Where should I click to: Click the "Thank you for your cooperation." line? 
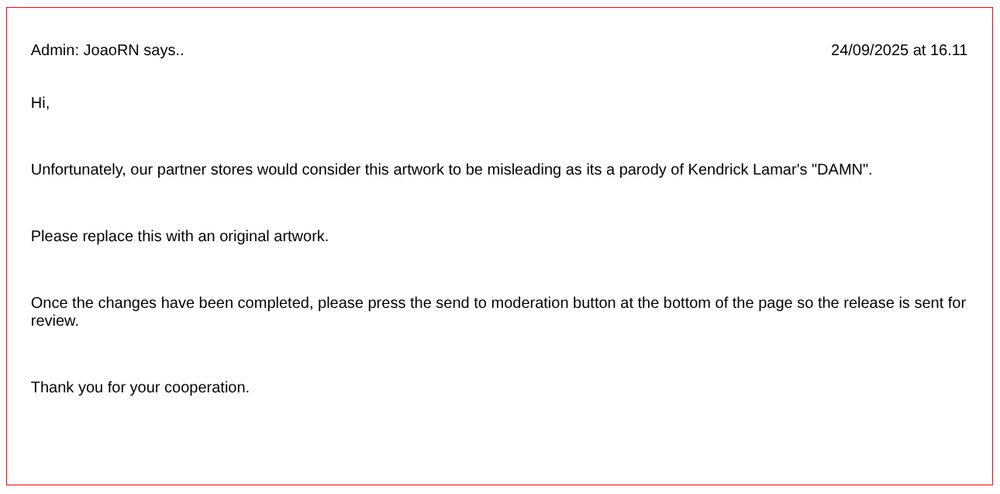[x=140, y=387]
